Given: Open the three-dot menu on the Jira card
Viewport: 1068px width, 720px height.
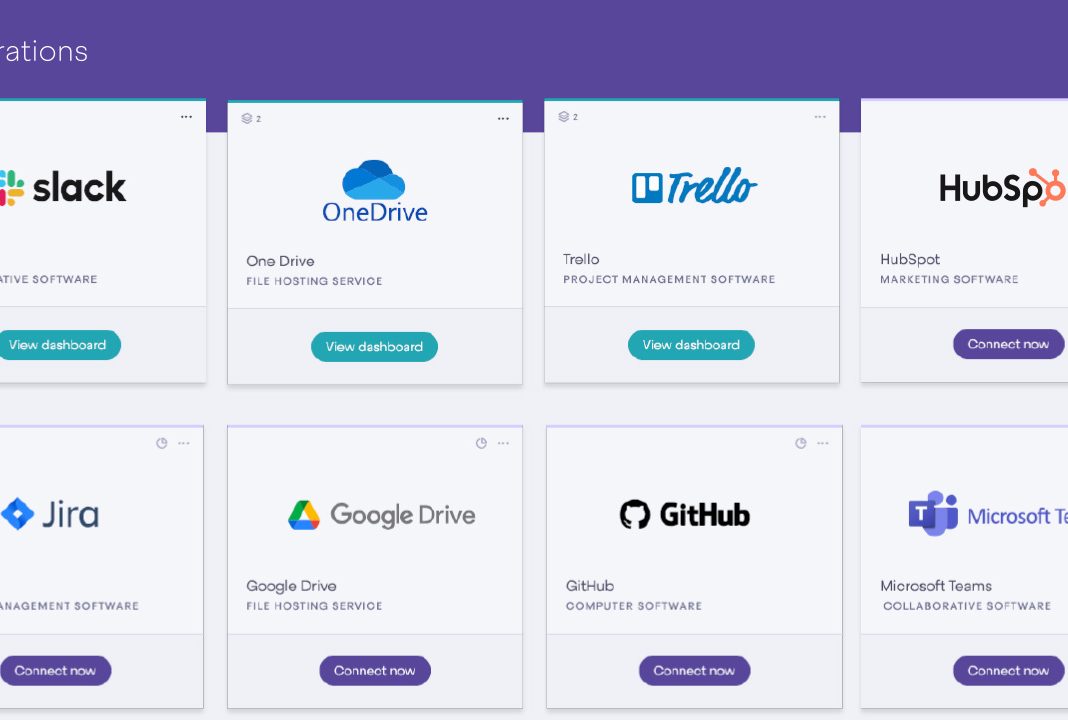Looking at the screenshot, I should 184,443.
